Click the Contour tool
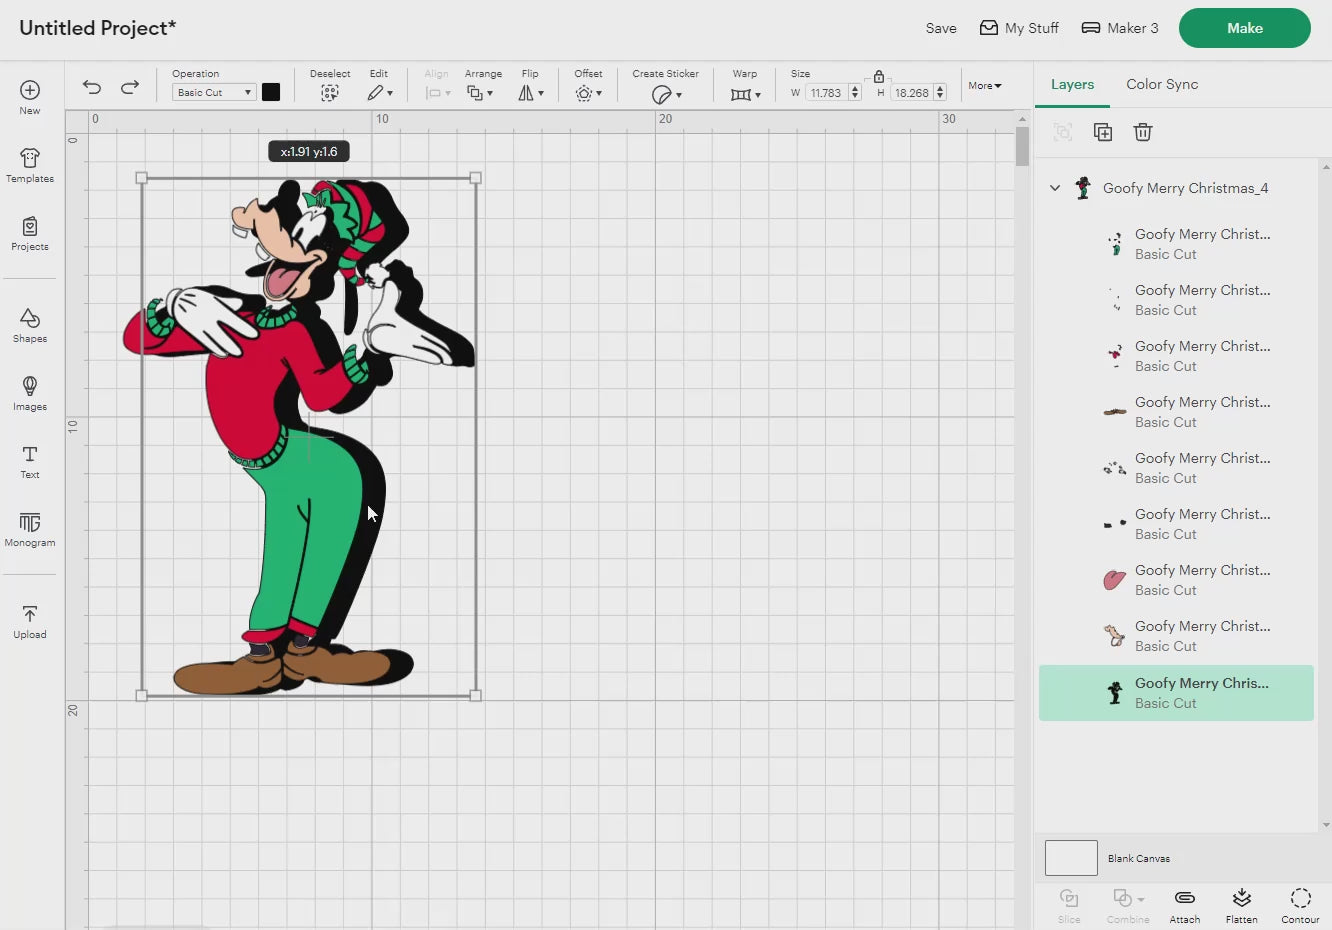Image resolution: width=1332 pixels, height=930 pixels. point(1300,905)
